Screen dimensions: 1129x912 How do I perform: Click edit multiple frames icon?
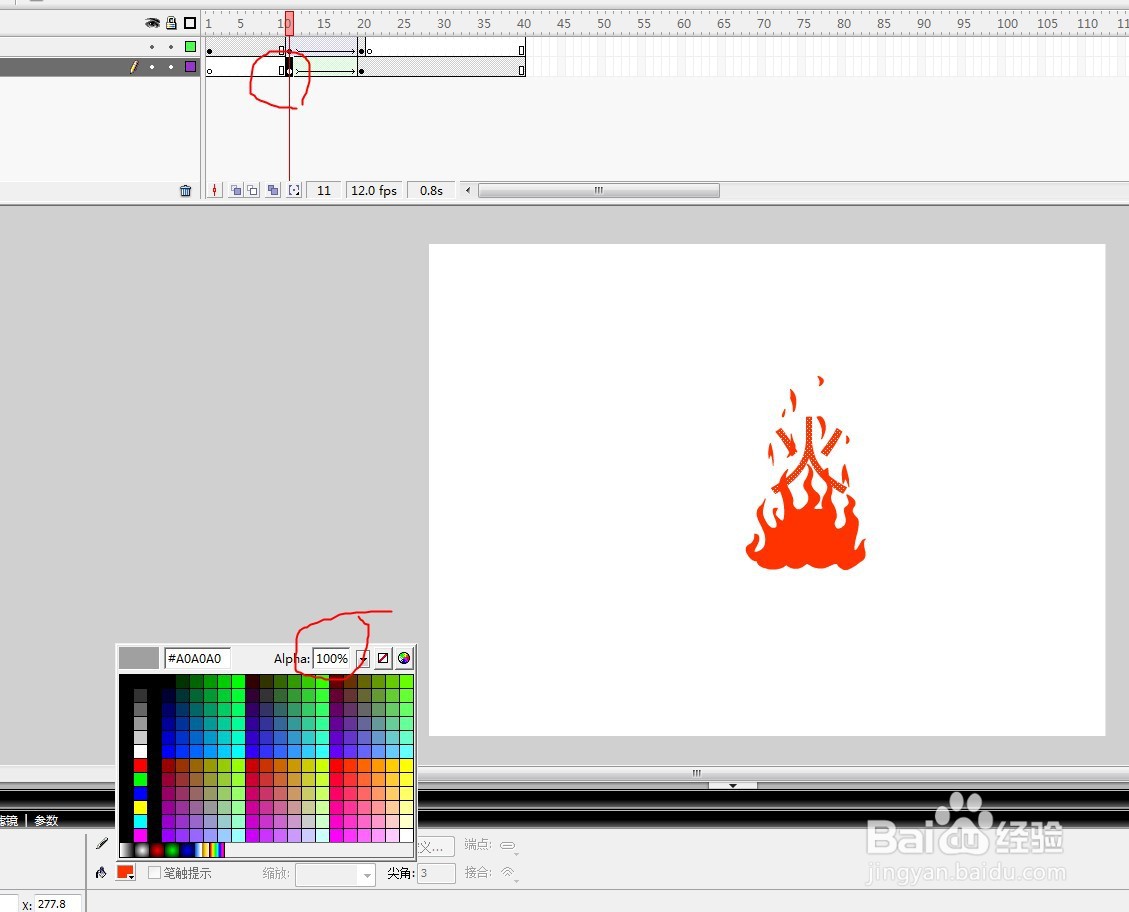click(273, 191)
